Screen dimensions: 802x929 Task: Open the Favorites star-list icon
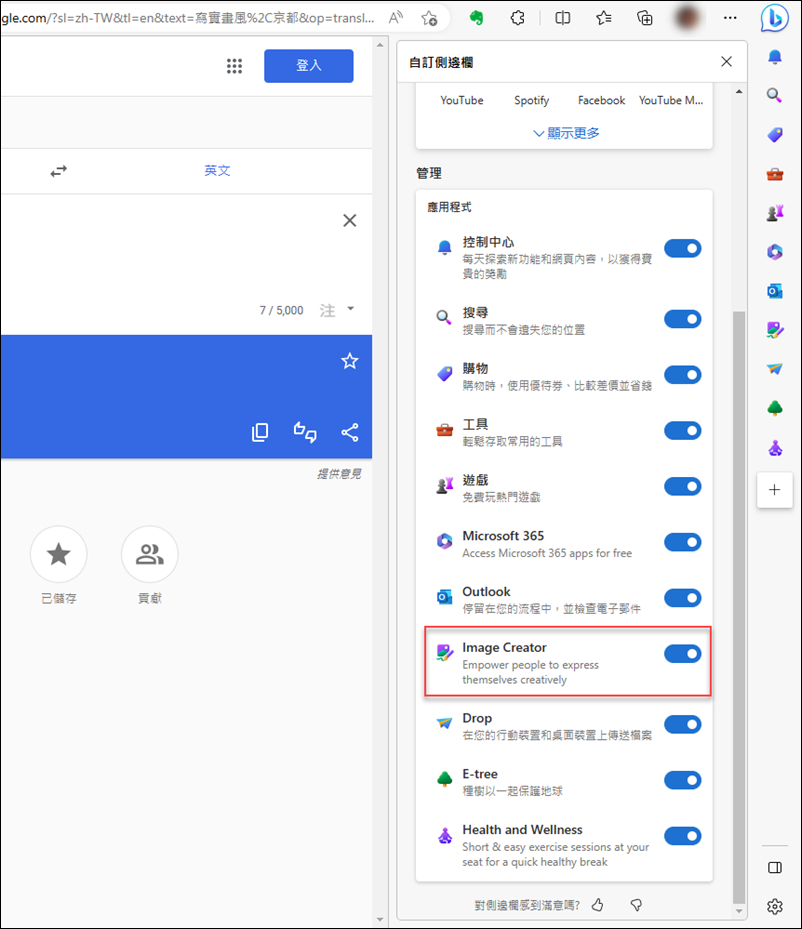tap(604, 18)
